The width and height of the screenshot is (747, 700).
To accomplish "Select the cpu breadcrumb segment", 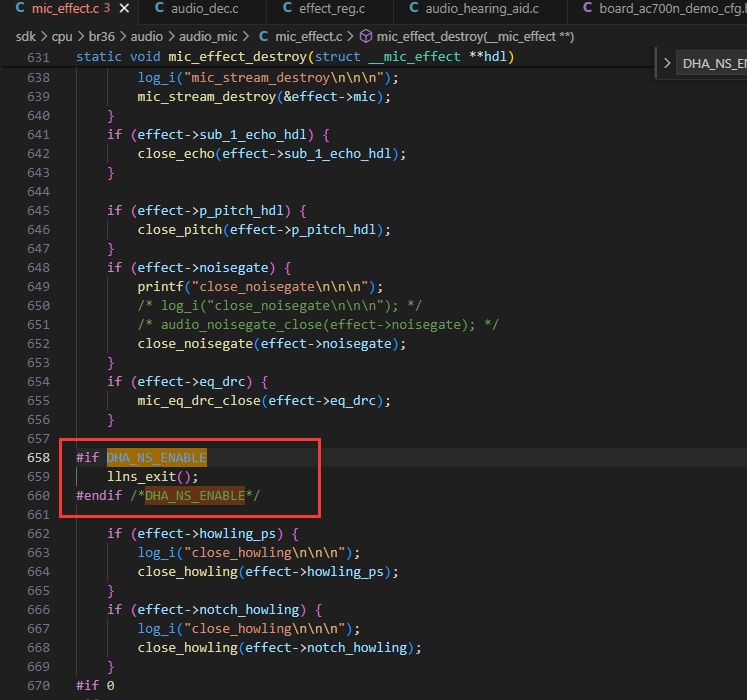I will click(62, 37).
